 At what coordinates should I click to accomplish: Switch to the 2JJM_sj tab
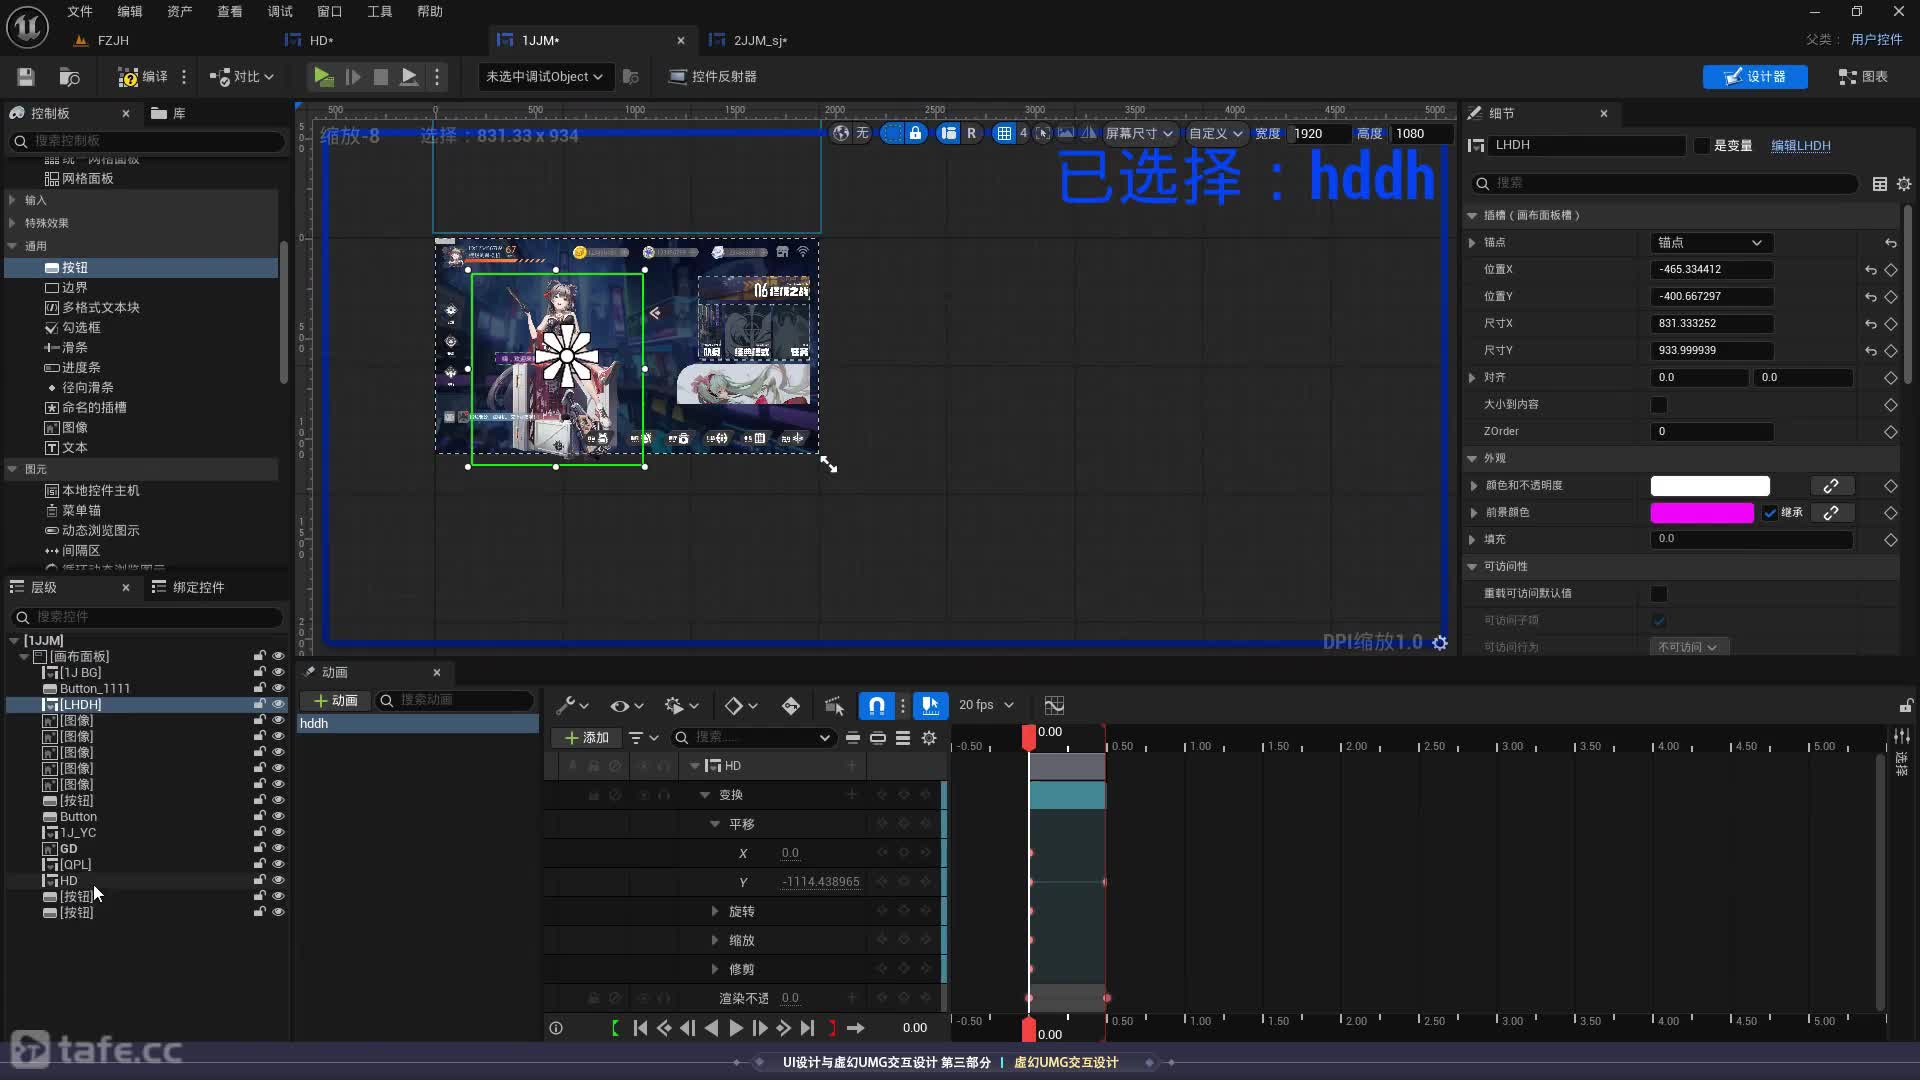(x=760, y=41)
